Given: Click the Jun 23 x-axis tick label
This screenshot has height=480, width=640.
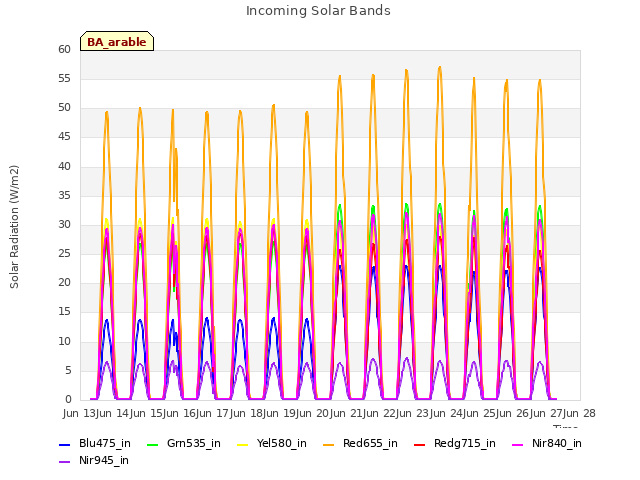Looking at the screenshot, I should click(413, 413).
